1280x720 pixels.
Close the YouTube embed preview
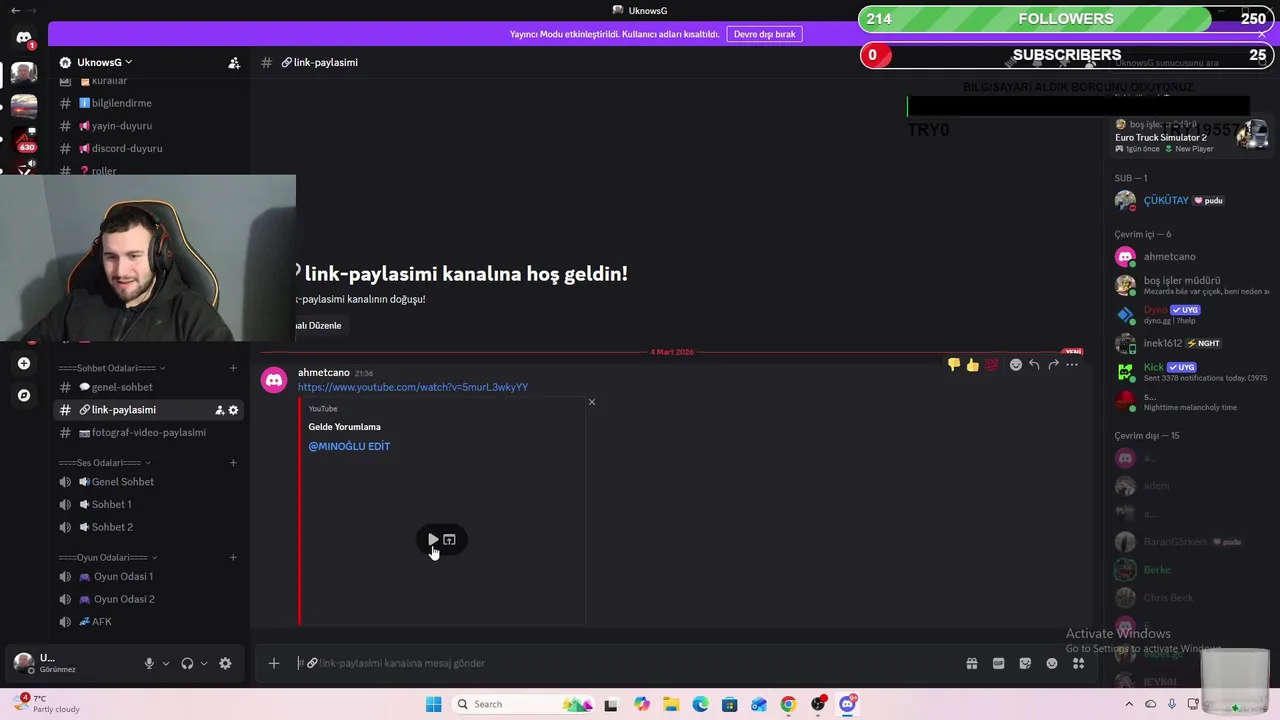pyautogui.click(x=591, y=402)
